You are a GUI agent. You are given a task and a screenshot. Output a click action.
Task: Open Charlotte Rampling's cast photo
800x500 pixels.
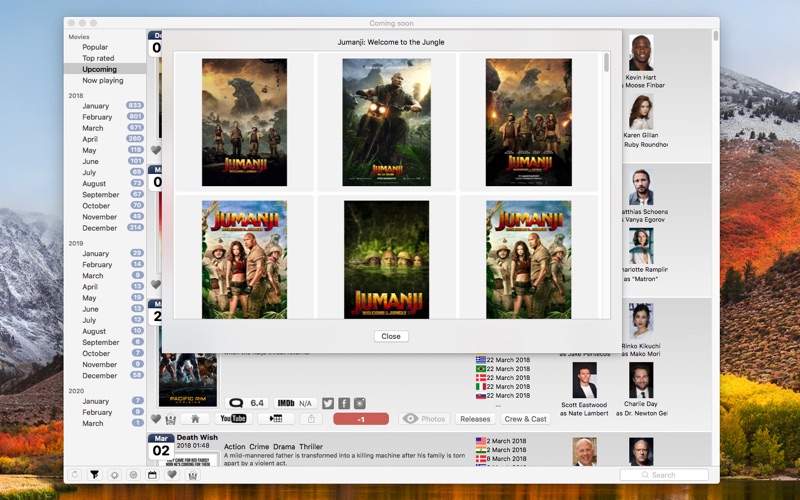click(641, 246)
